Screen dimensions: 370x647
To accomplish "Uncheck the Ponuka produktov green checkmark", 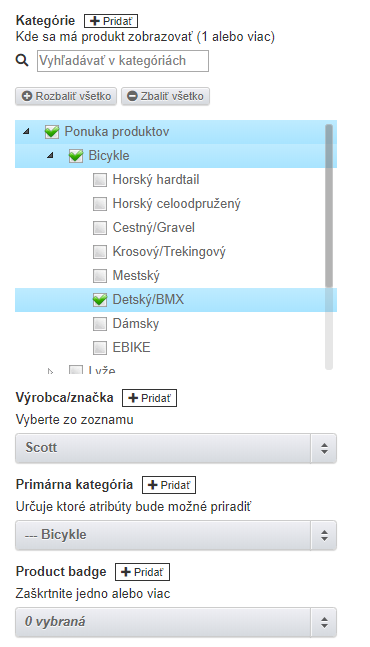I will [x=52, y=132].
